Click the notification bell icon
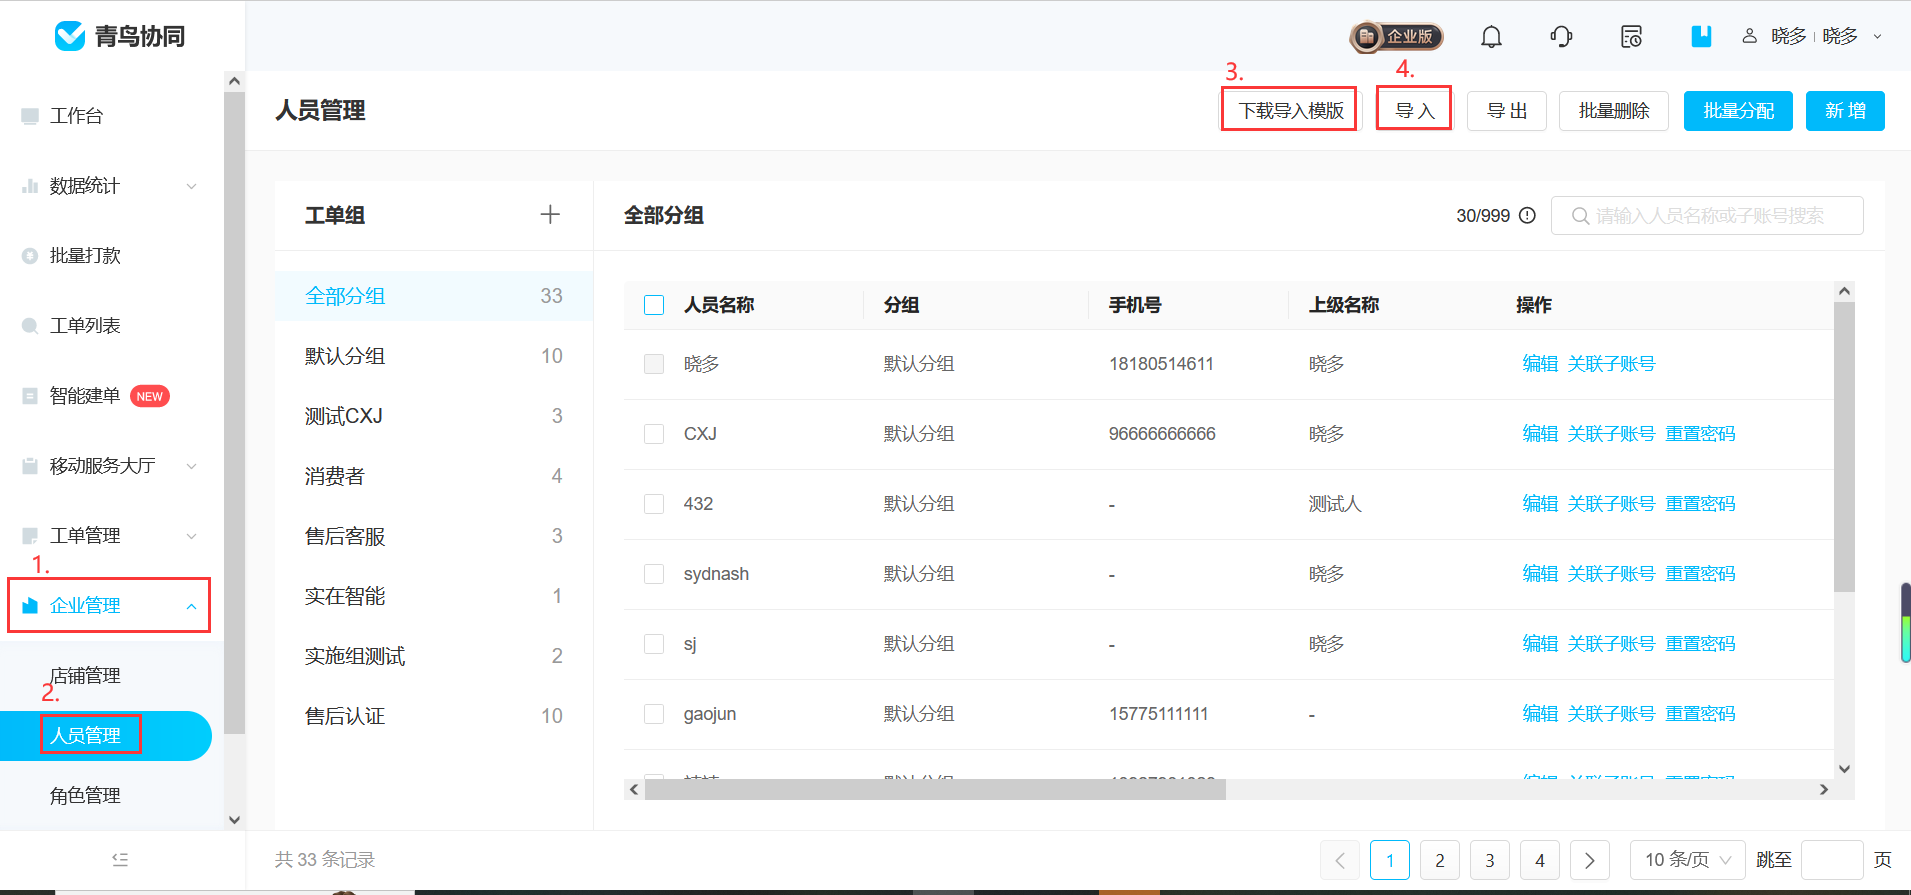This screenshot has width=1911, height=895. coord(1491,37)
